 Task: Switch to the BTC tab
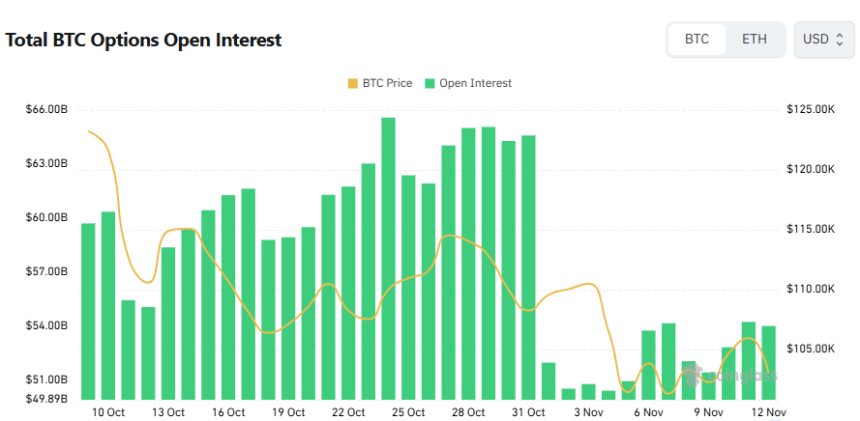[x=697, y=39]
